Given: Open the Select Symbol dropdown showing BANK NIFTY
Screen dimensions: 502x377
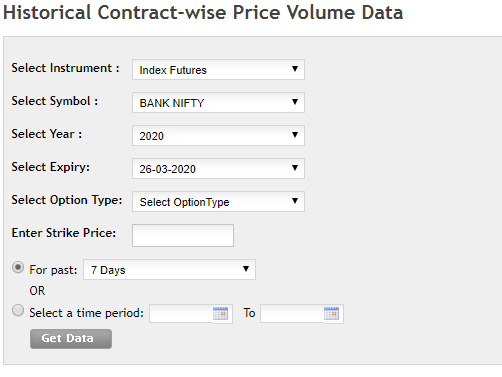Looking at the screenshot, I should click(x=218, y=102).
